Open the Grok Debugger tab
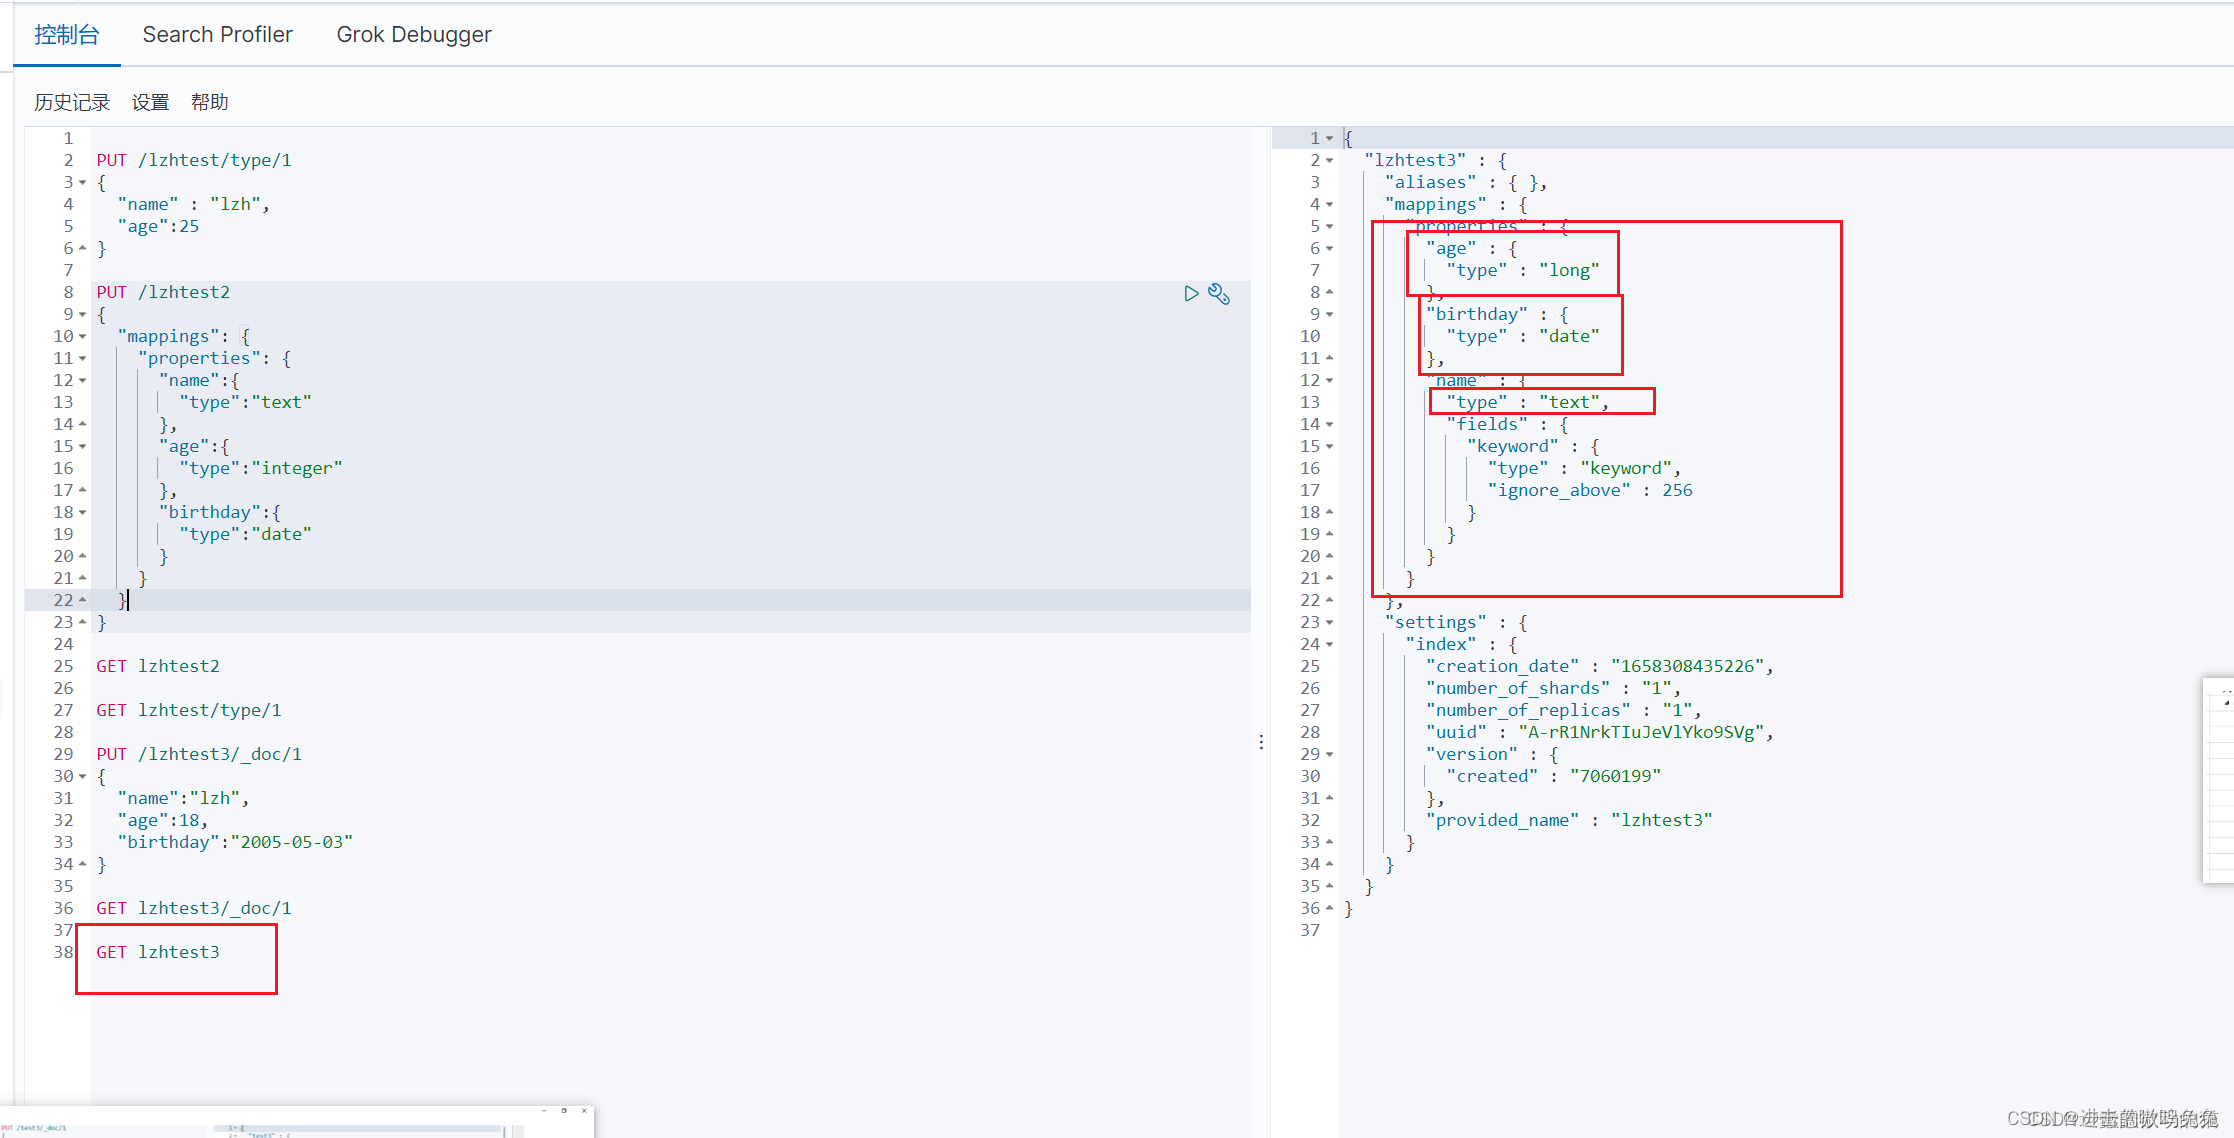The width and height of the screenshot is (2234, 1138). (411, 35)
